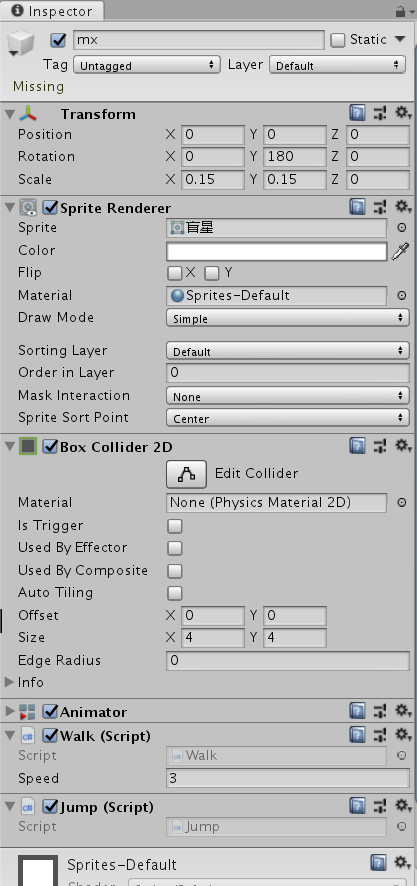Viewport: 417px width, 886px height.
Task: Open Sprite Renderer help reference icon
Action: point(357,207)
